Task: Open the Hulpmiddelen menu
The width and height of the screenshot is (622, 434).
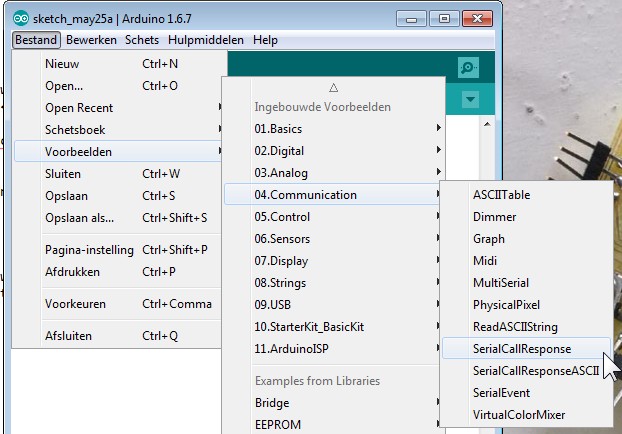Action: tap(206, 40)
